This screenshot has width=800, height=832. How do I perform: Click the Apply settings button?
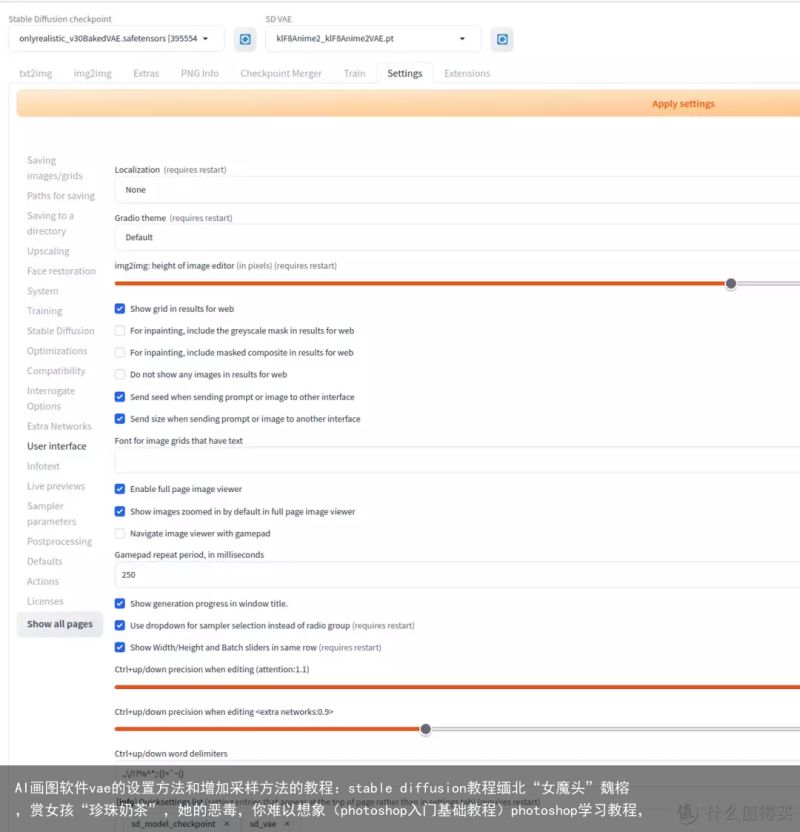pyautogui.click(x=408, y=103)
